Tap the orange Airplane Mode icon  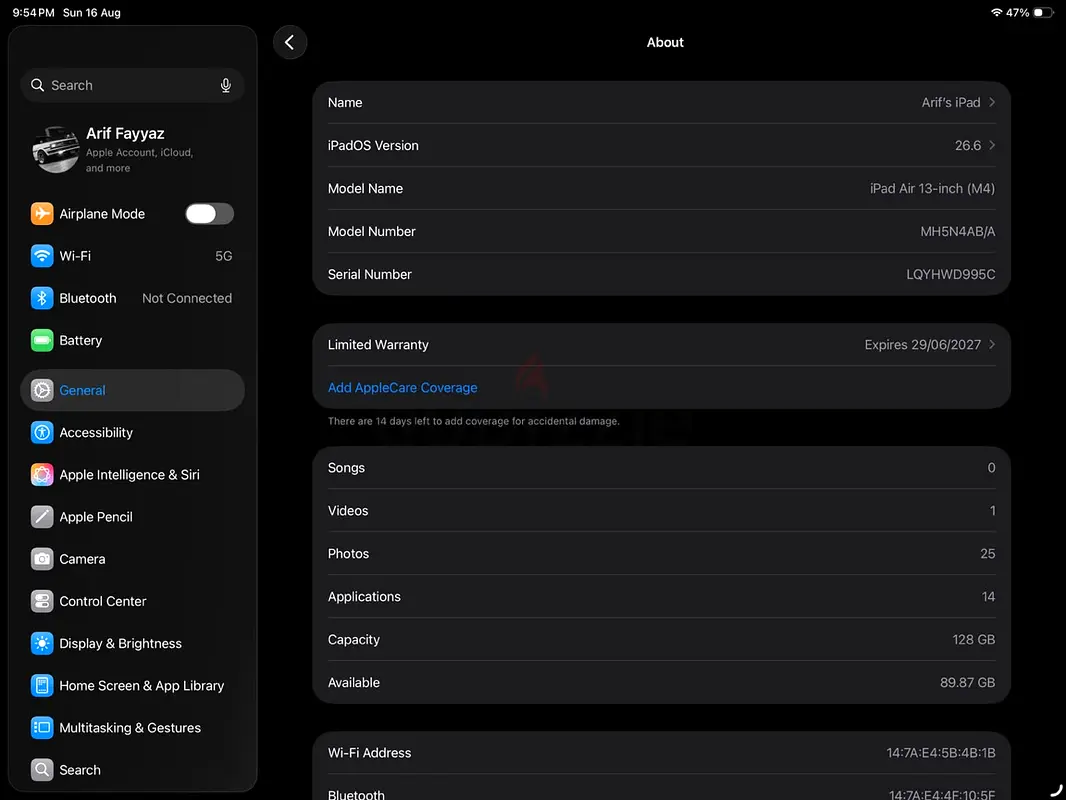coord(42,213)
